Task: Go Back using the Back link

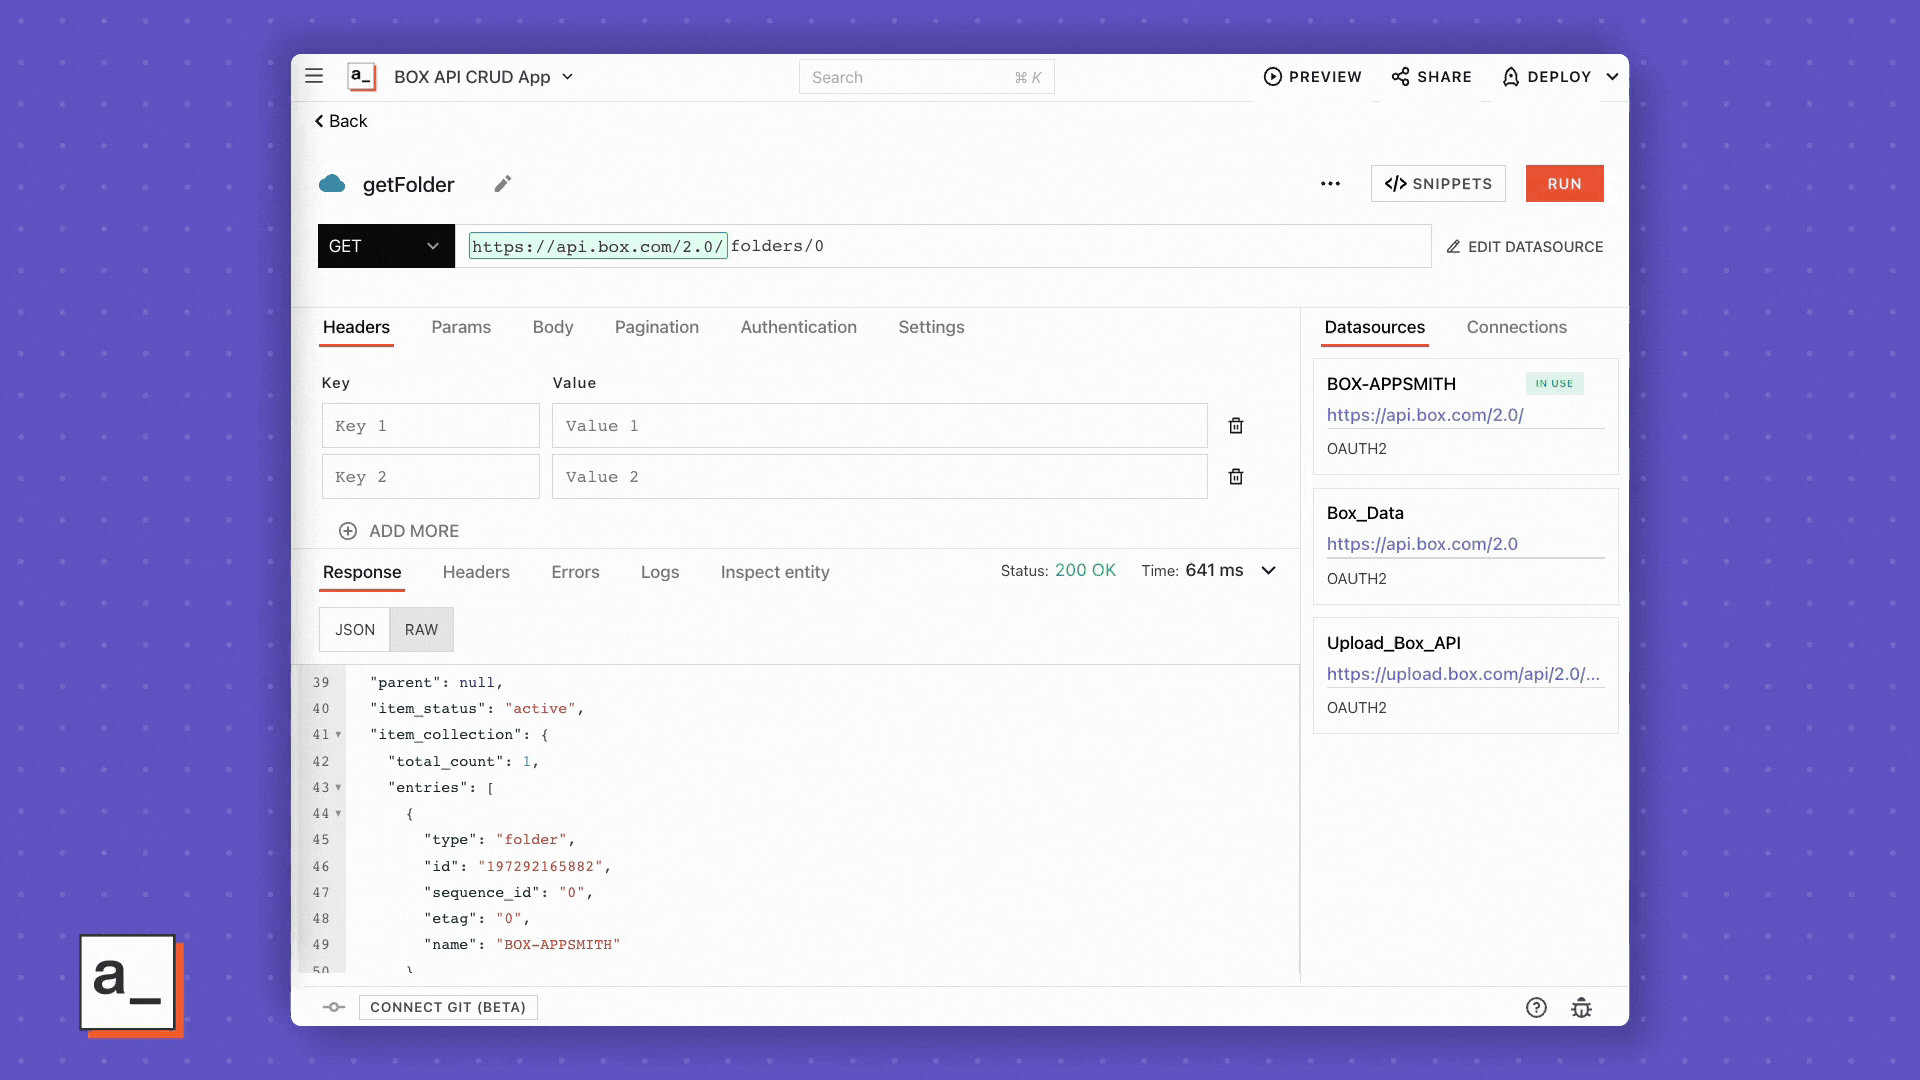Action: (341, 121)
